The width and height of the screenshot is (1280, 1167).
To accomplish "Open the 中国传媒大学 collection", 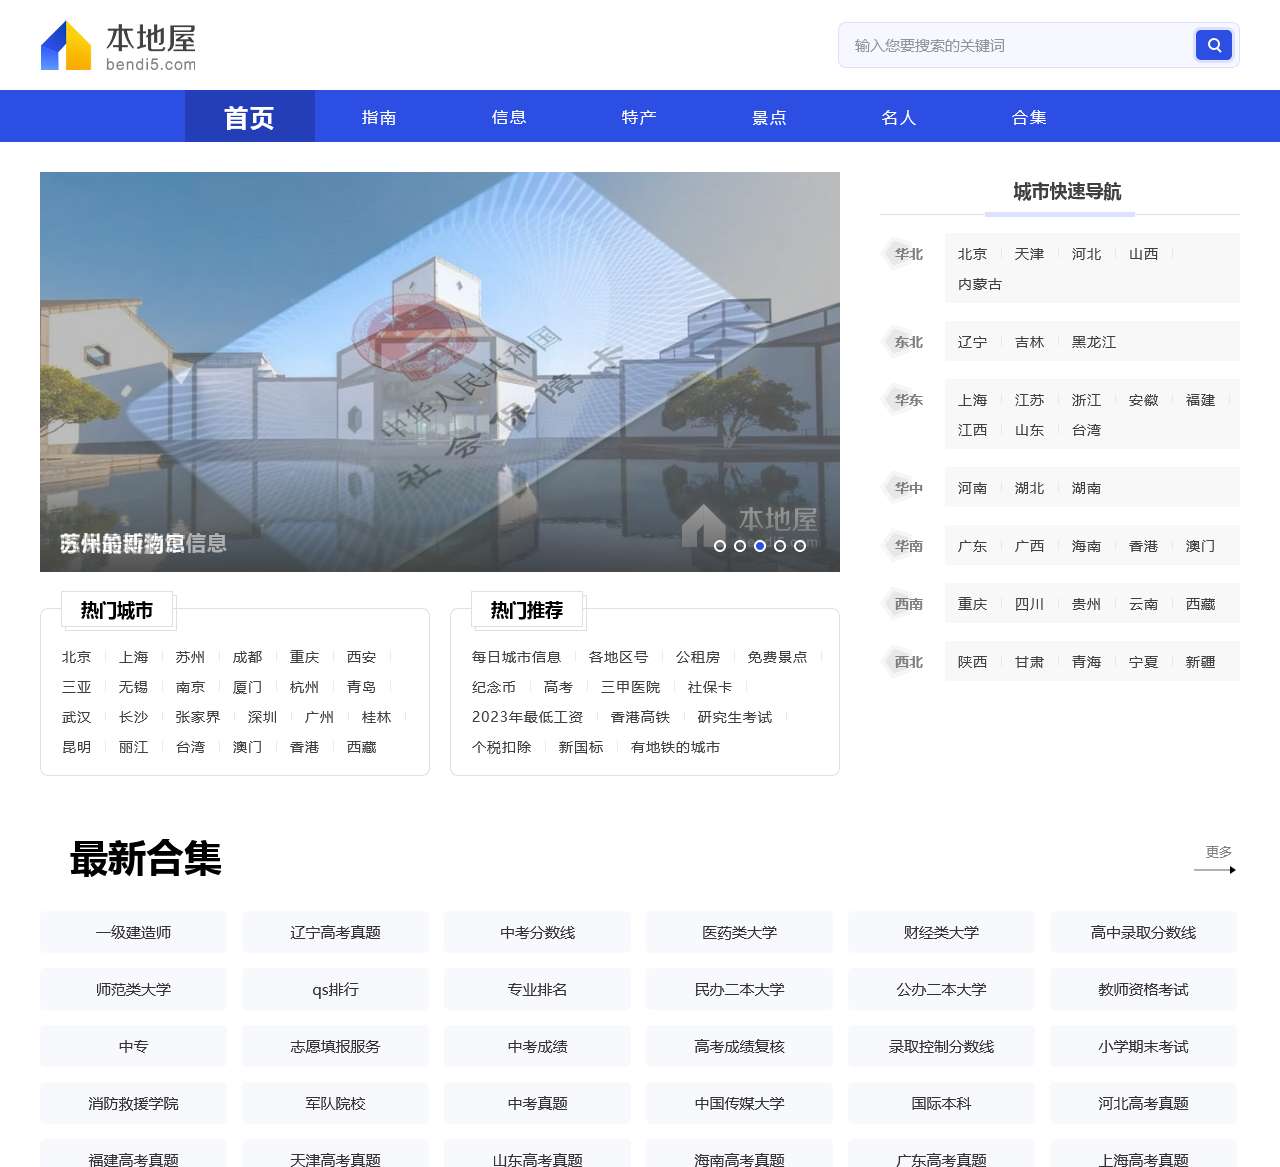I will pyautogui.click(x=739, y=1103).
